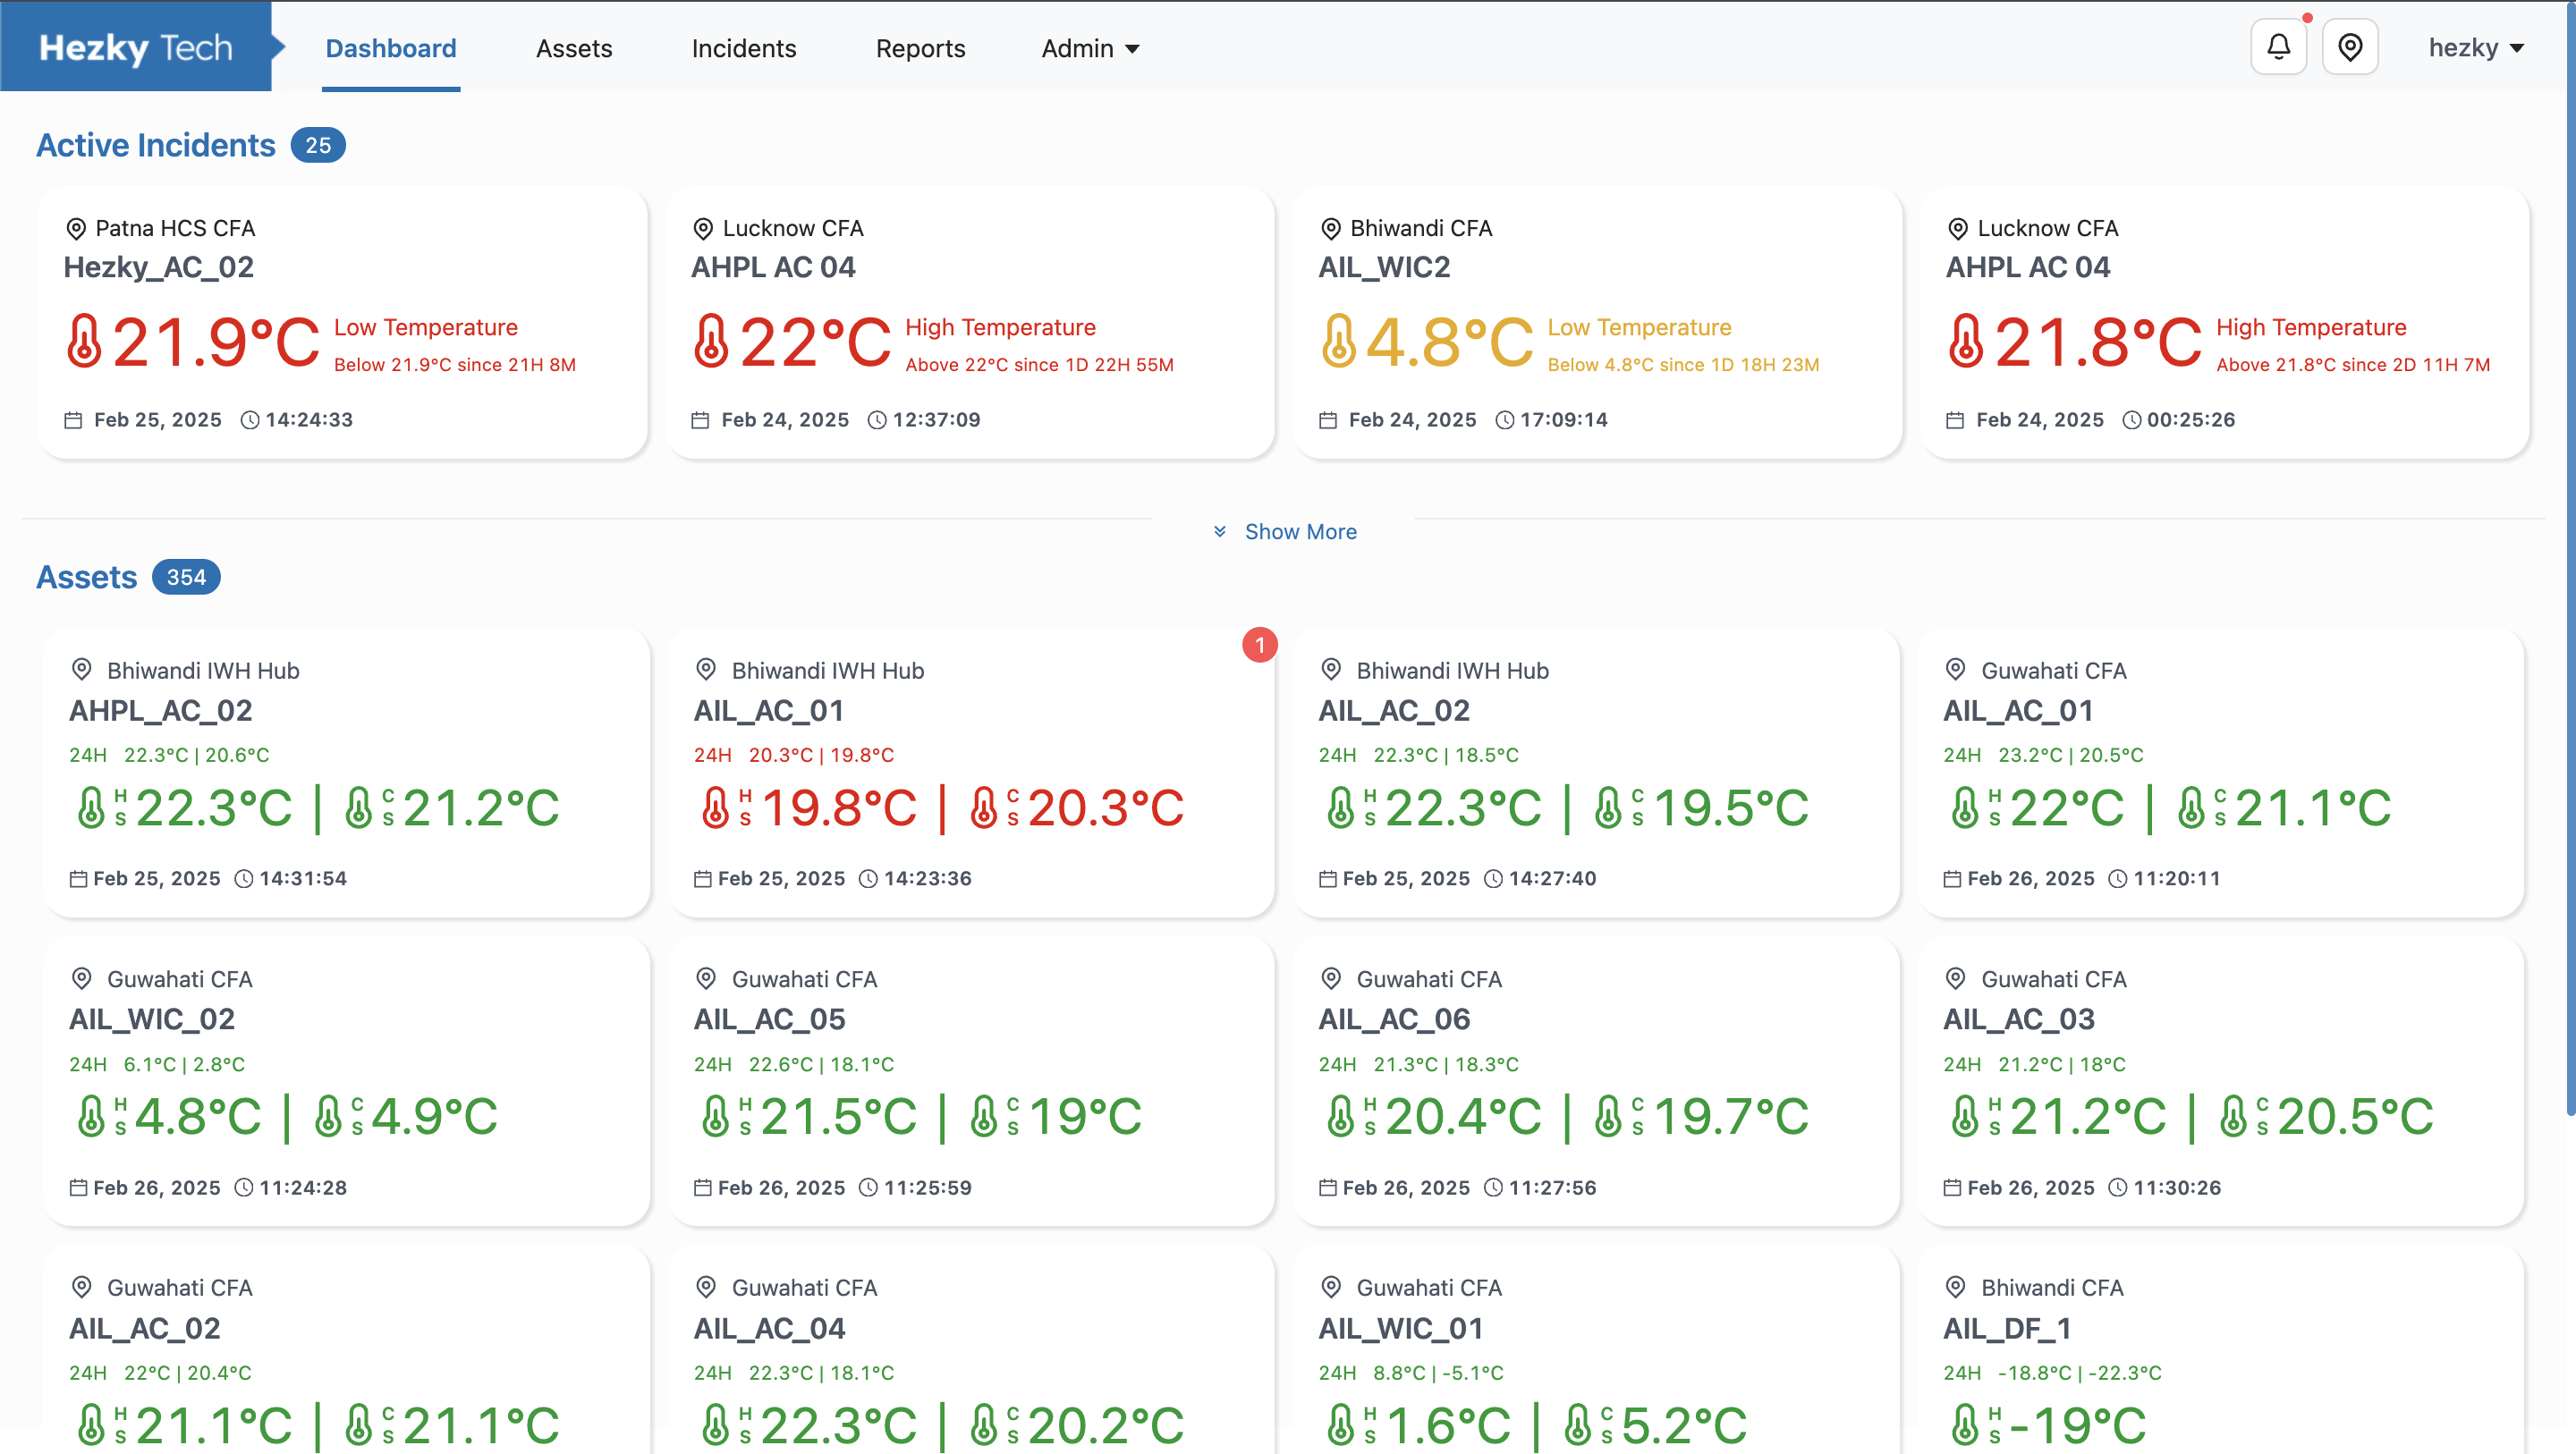Click calendar icon on AHPL_AC_02 asset card
Image resolution: width=2576 pixels, height=1454 pixels.
click(78, 879)
